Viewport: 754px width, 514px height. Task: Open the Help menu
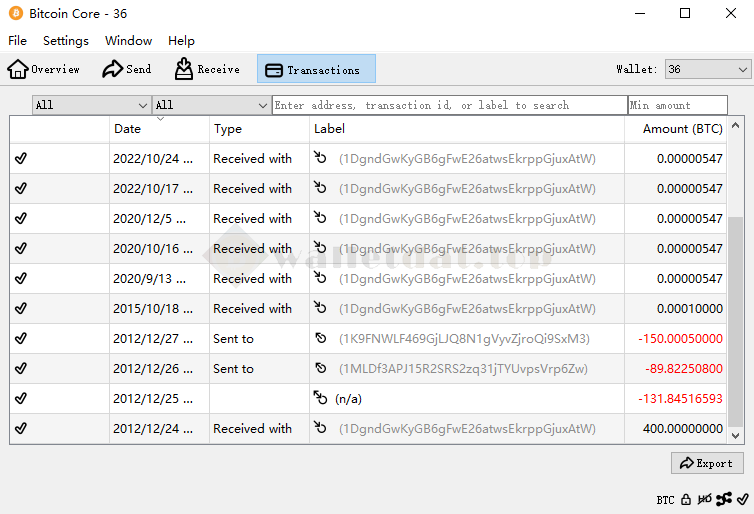[181, 41]
